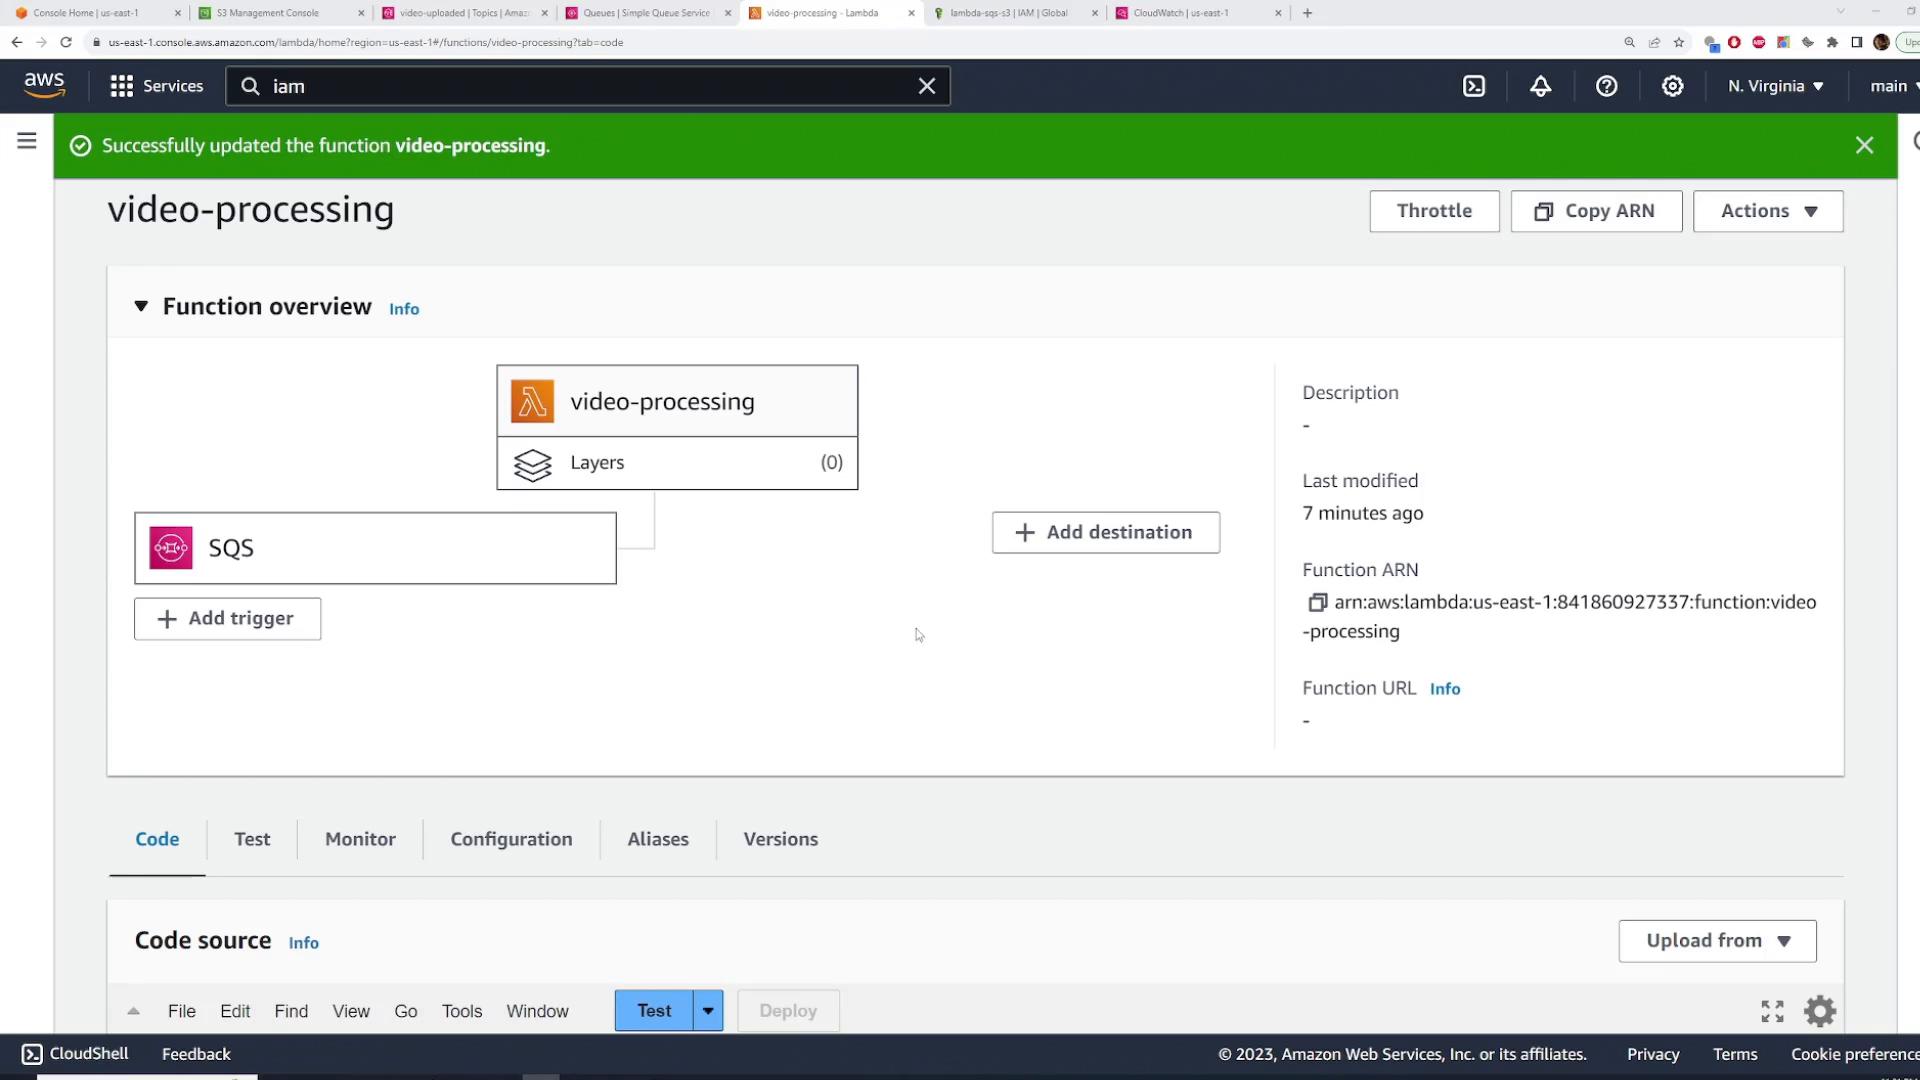The height and width of the screenshot is (1080, 1920).
Task: Click the Lambda function icon in diagram
Action: click(532, 401)
